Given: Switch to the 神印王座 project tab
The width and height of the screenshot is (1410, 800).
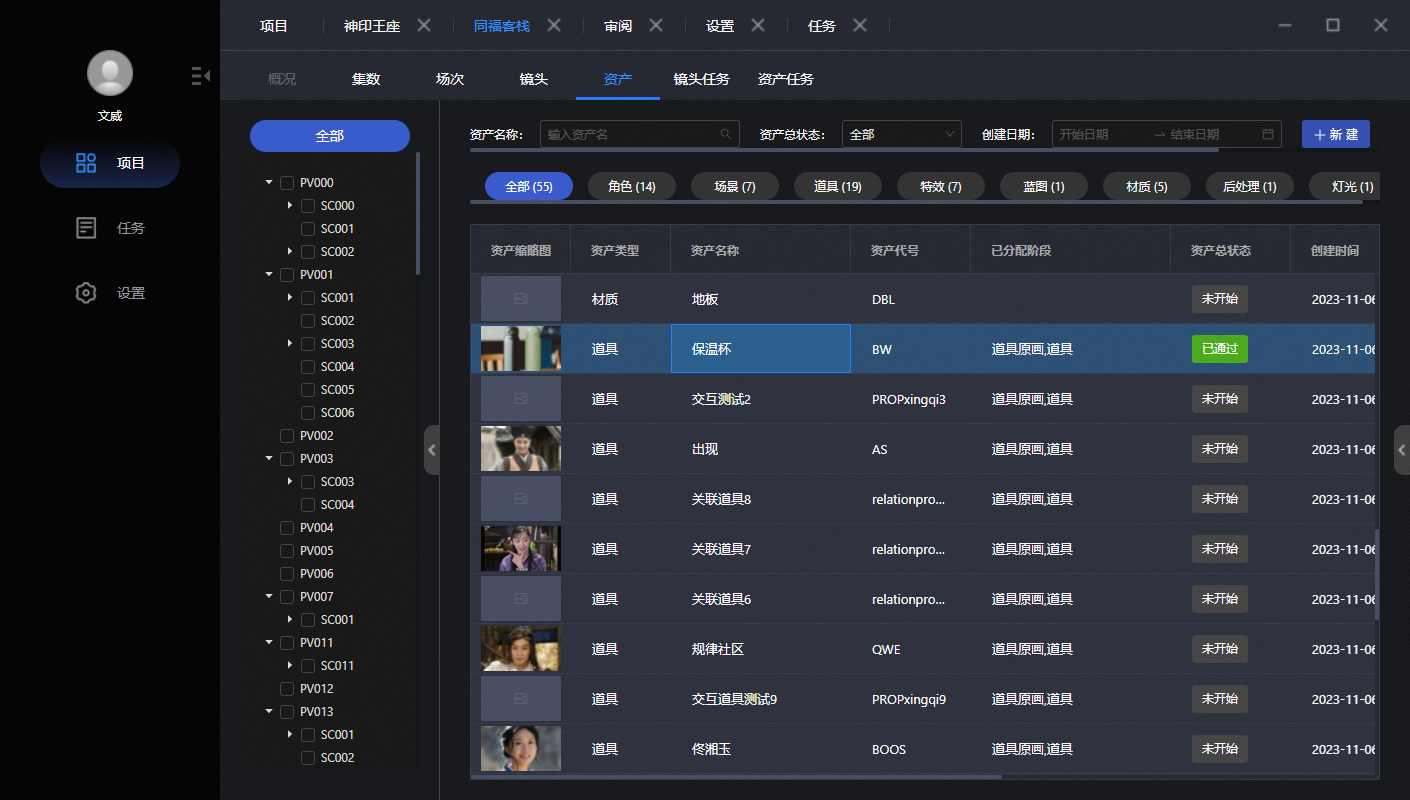Looking at the screenshot, I should point(372,26).
